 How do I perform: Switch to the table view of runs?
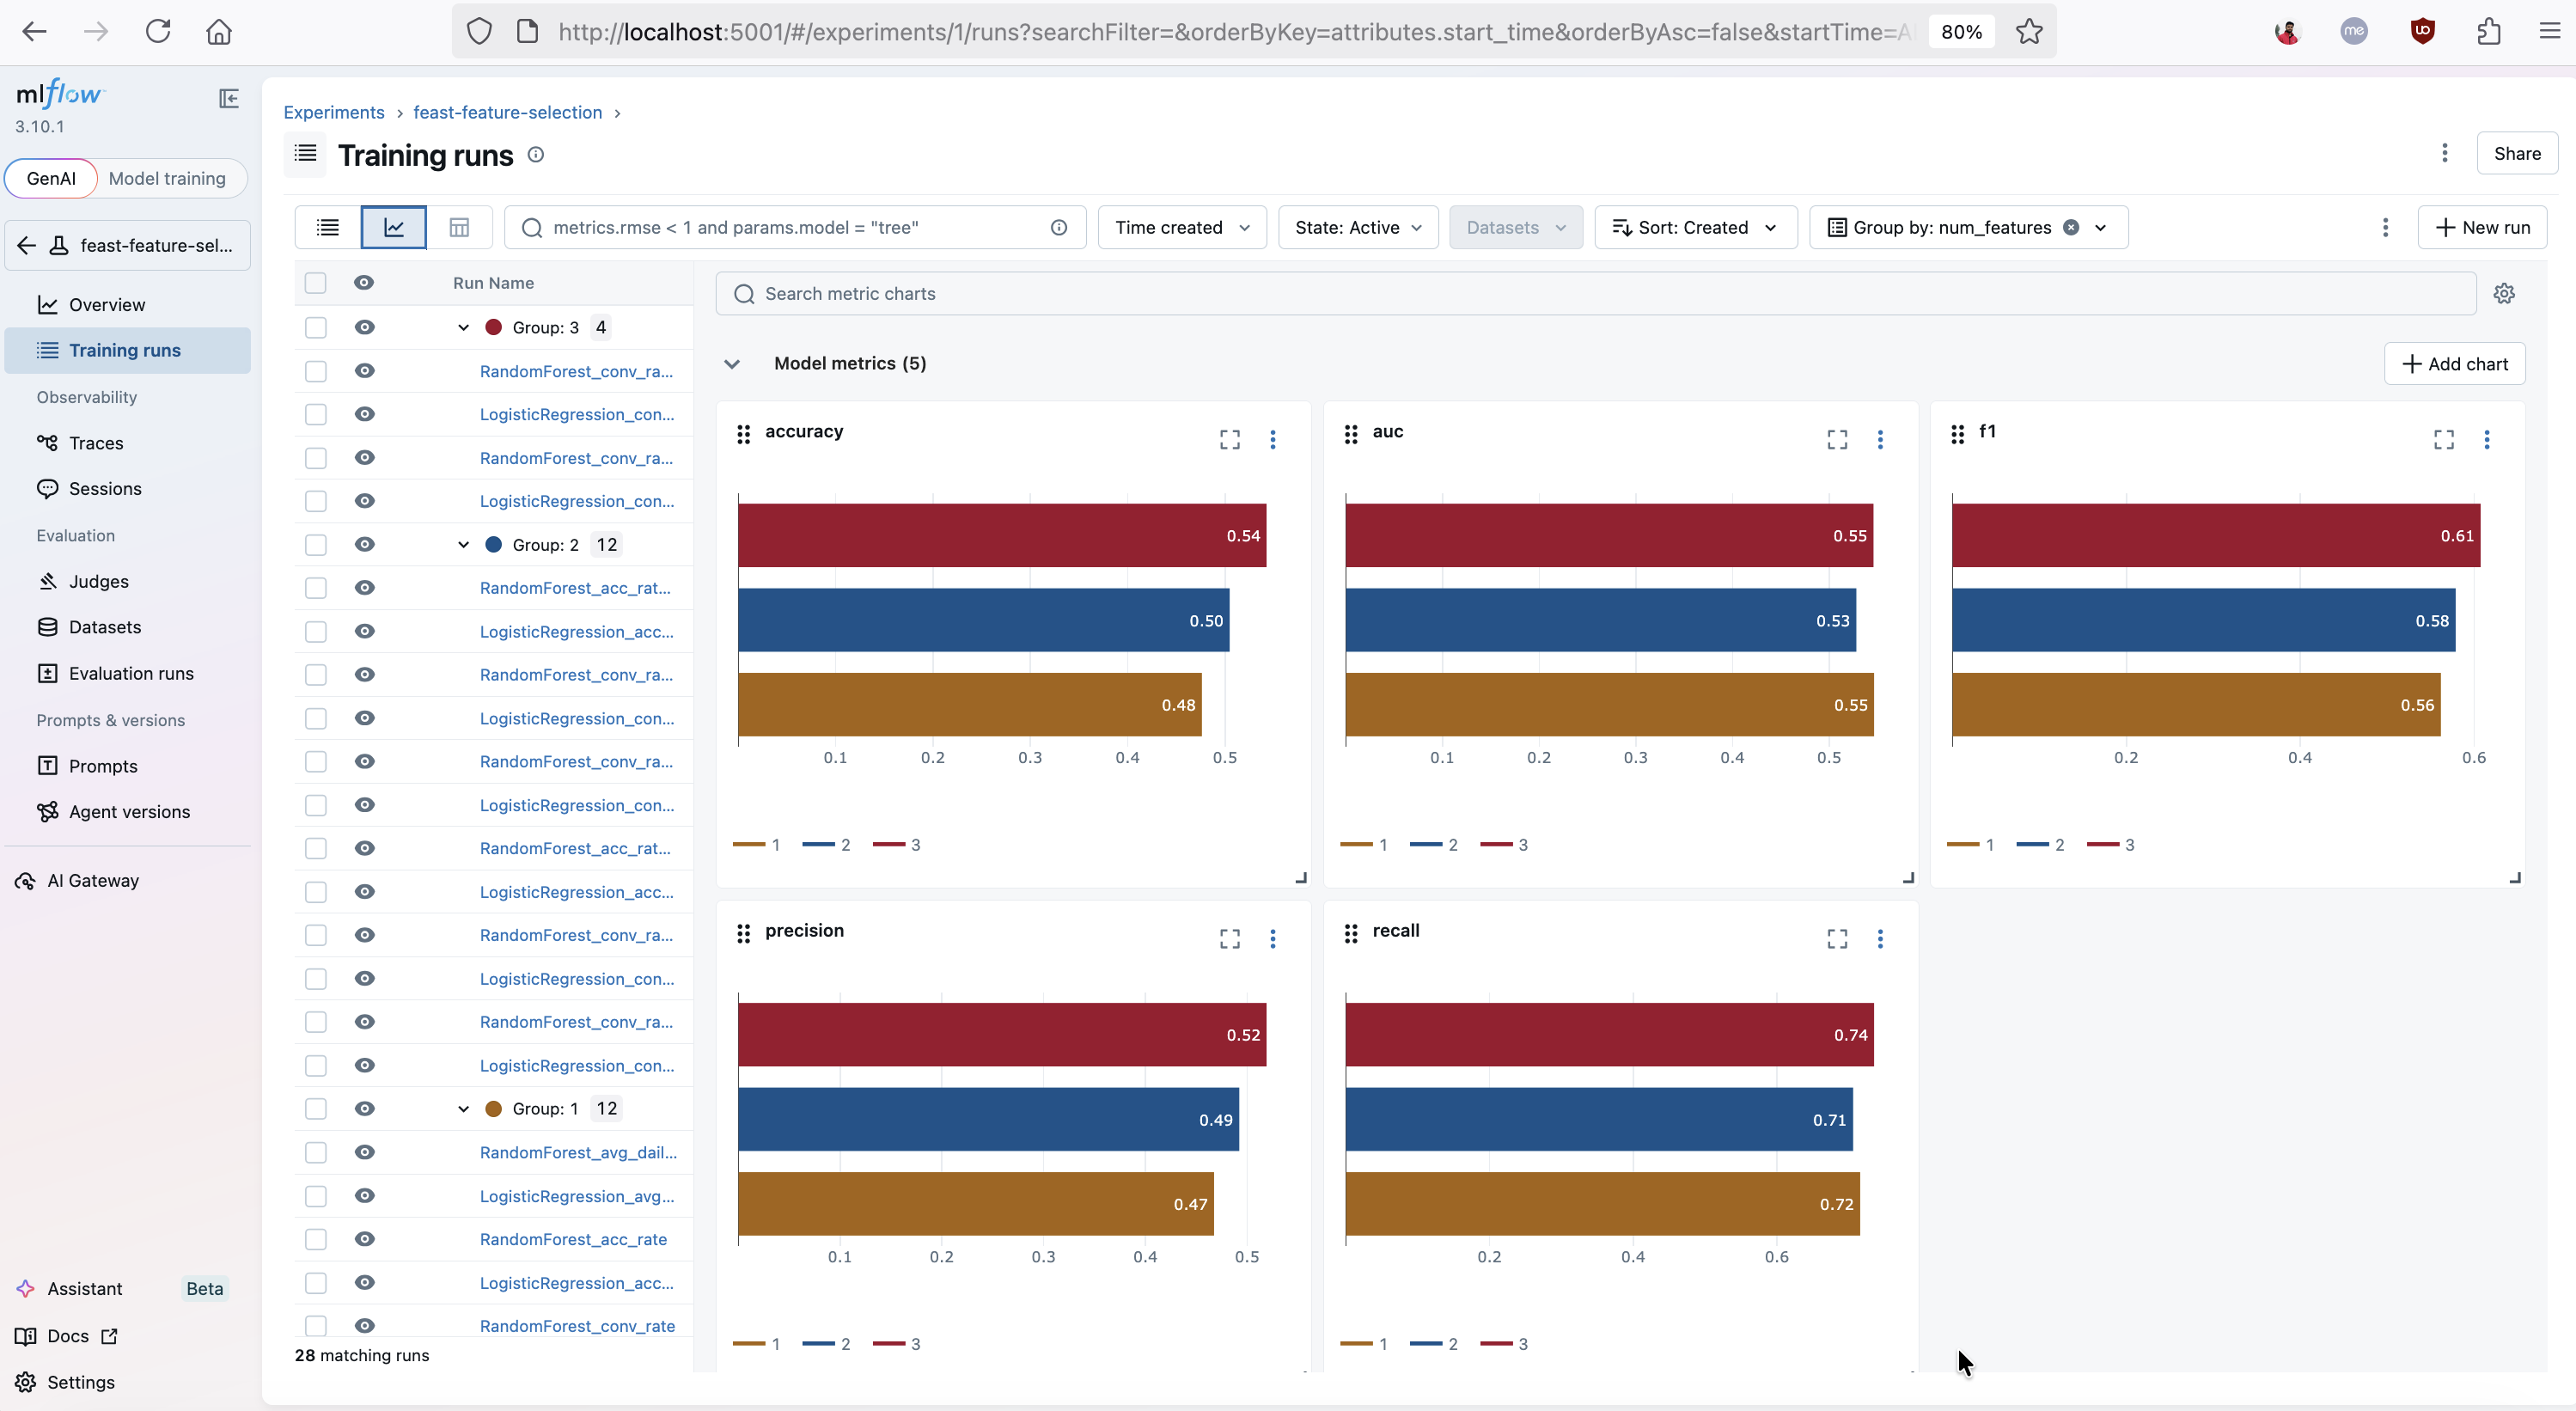tap(459, 227)
